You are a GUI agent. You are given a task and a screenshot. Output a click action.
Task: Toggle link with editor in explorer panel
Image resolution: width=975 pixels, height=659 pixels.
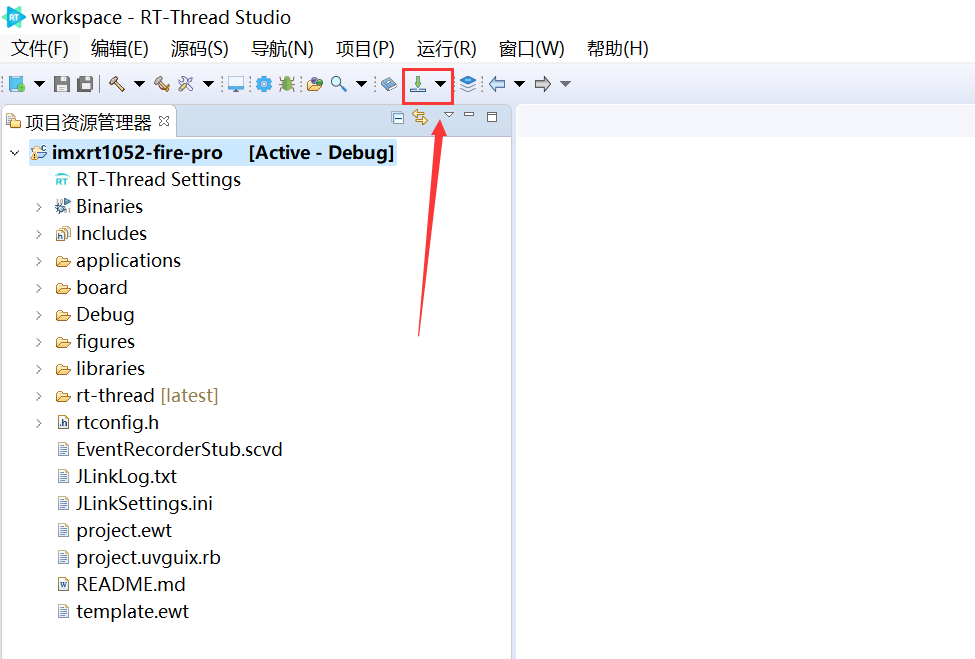tap(420, 118)
